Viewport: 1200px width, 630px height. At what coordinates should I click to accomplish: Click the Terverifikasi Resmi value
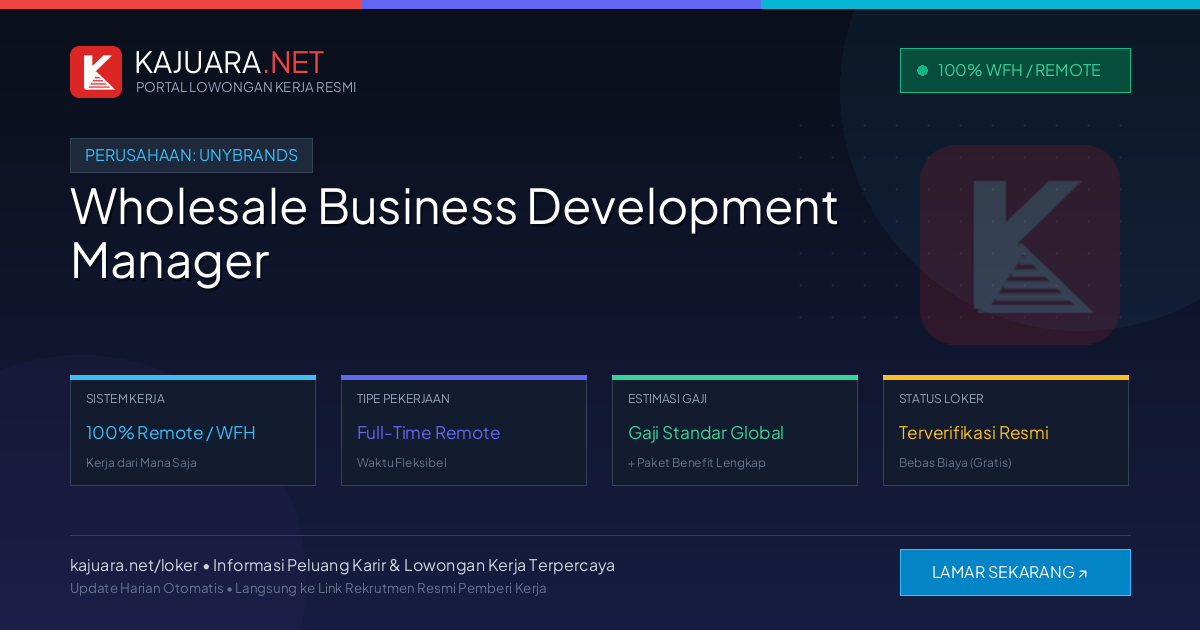click(974, 433)
